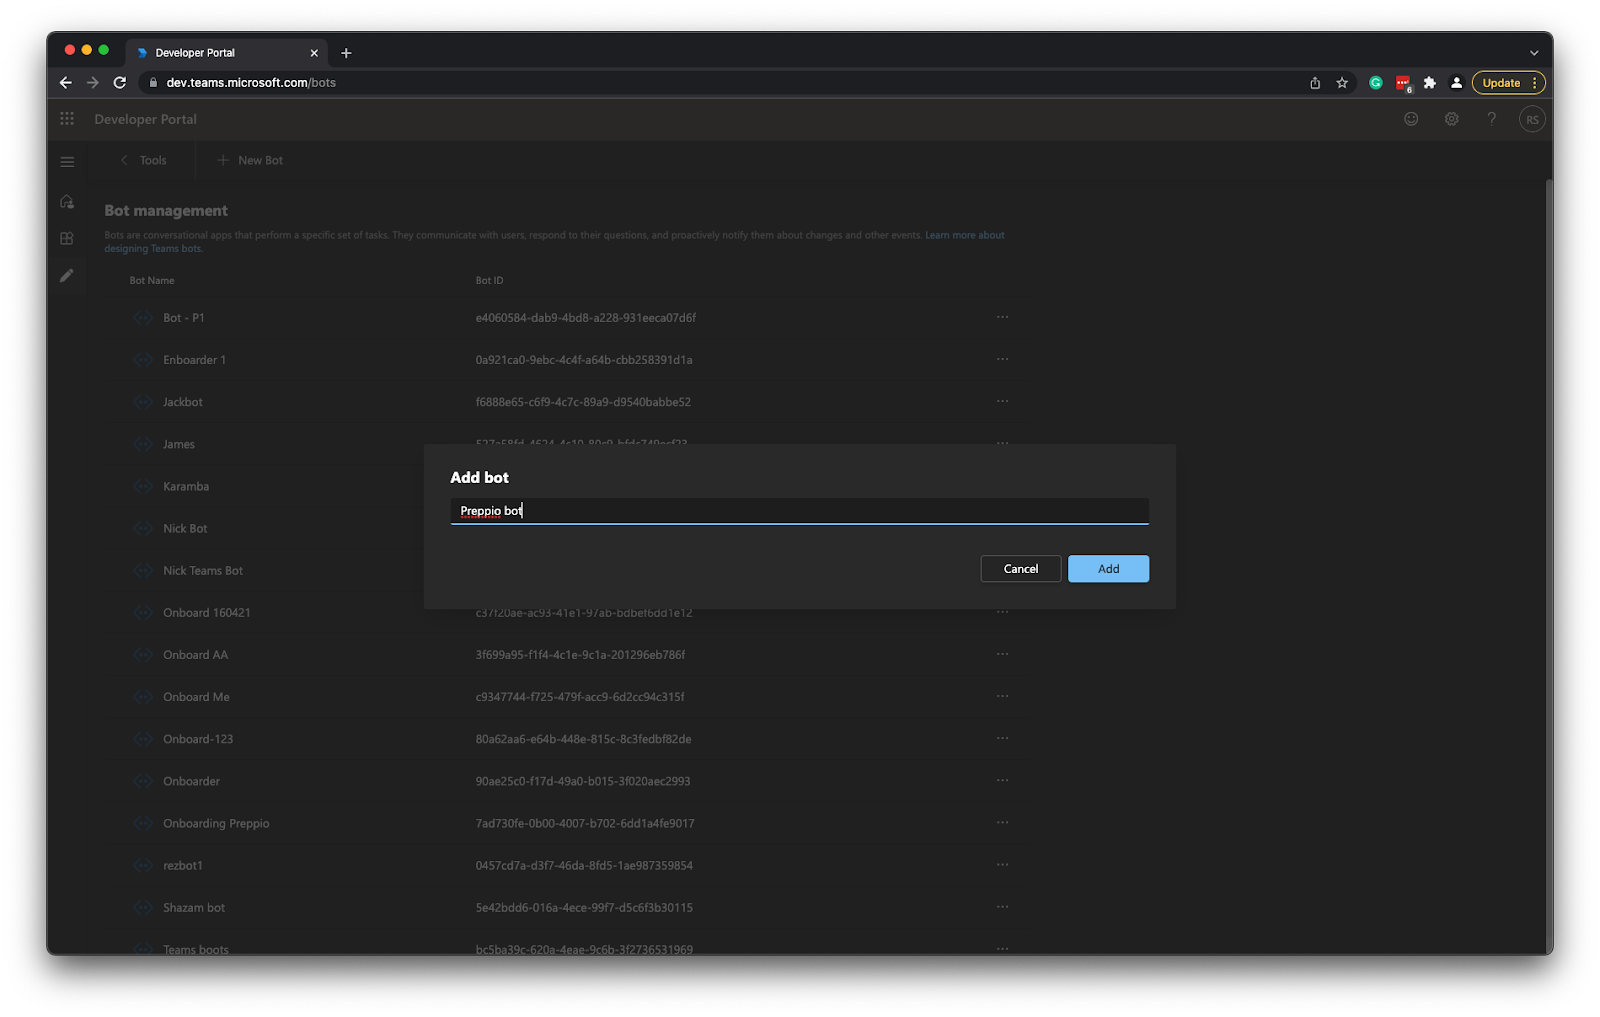Select the Tools pencil icon in sidebar
Screen dimensions: 1600x1017
(x=66, y=275)
